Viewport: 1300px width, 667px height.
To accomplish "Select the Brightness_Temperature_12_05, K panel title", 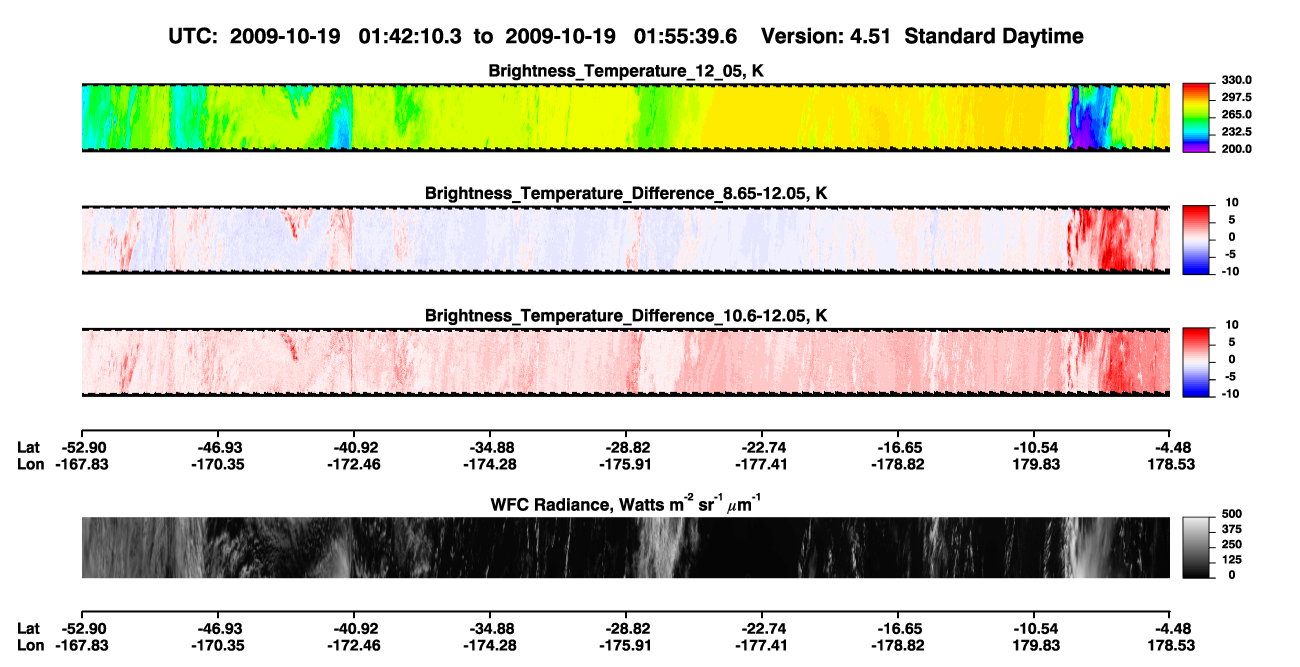I will [x=626, y=71].
